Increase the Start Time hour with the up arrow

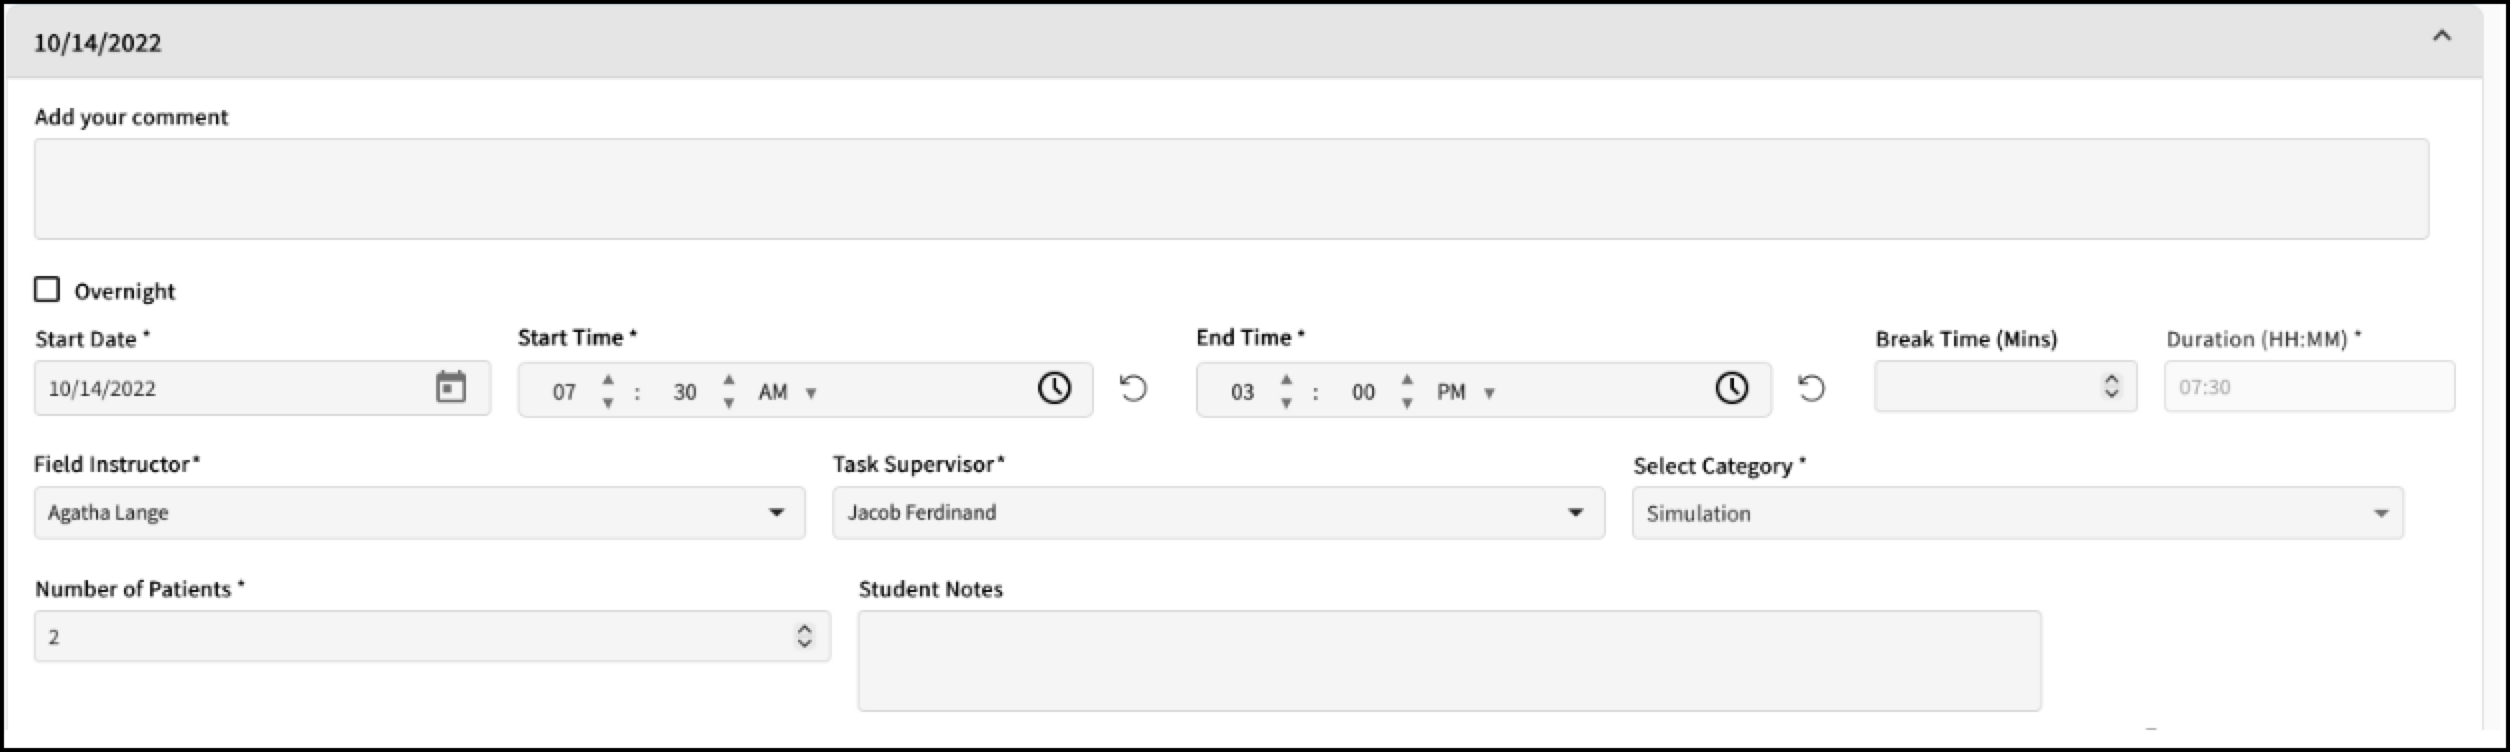pyautogui.click(x=608, y=379)
